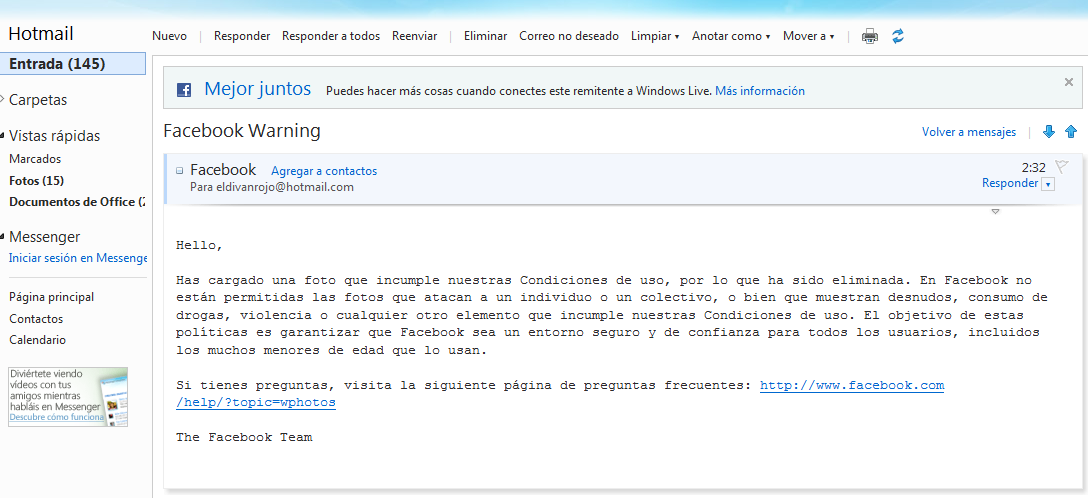
Task: Click Nuevo to compose a message
Action: (x=169, y=36)
